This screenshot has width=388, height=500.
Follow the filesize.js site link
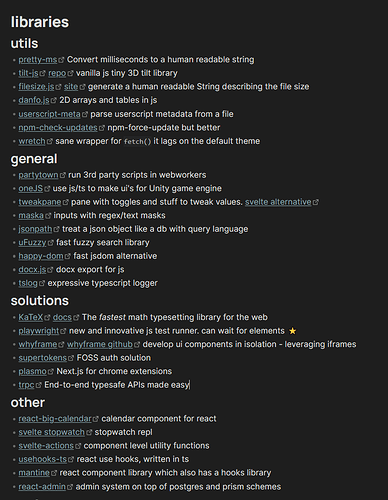click(71, 87)
